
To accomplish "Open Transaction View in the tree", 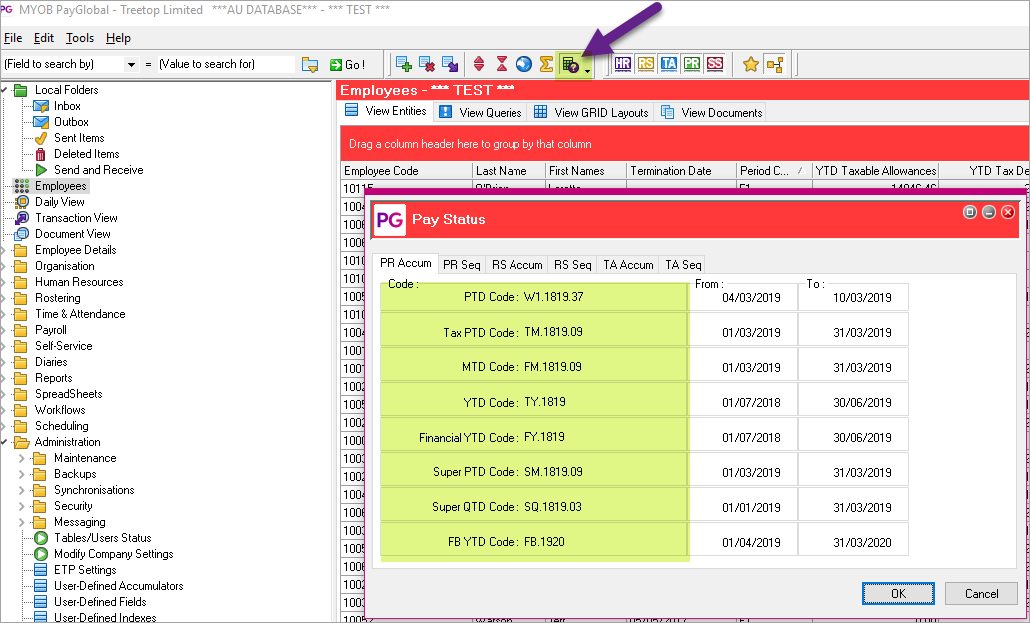I will [x=76, y=218].
